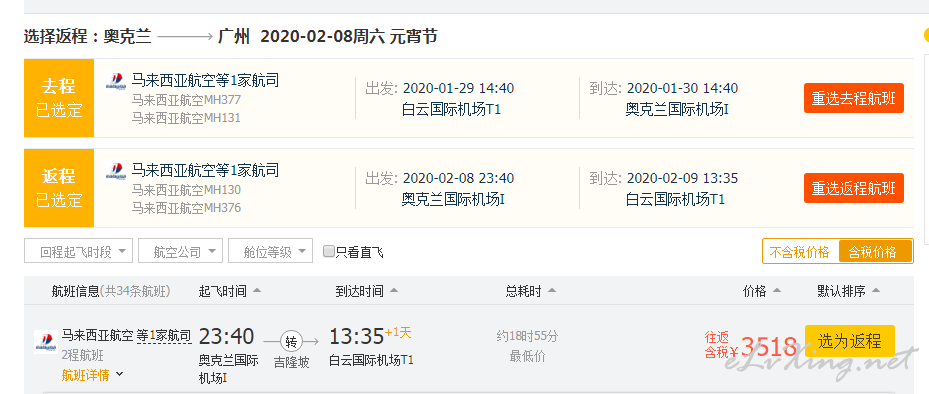Sort by 总耗时 arrow icon

pyautogui.click(x=552, y=291)
